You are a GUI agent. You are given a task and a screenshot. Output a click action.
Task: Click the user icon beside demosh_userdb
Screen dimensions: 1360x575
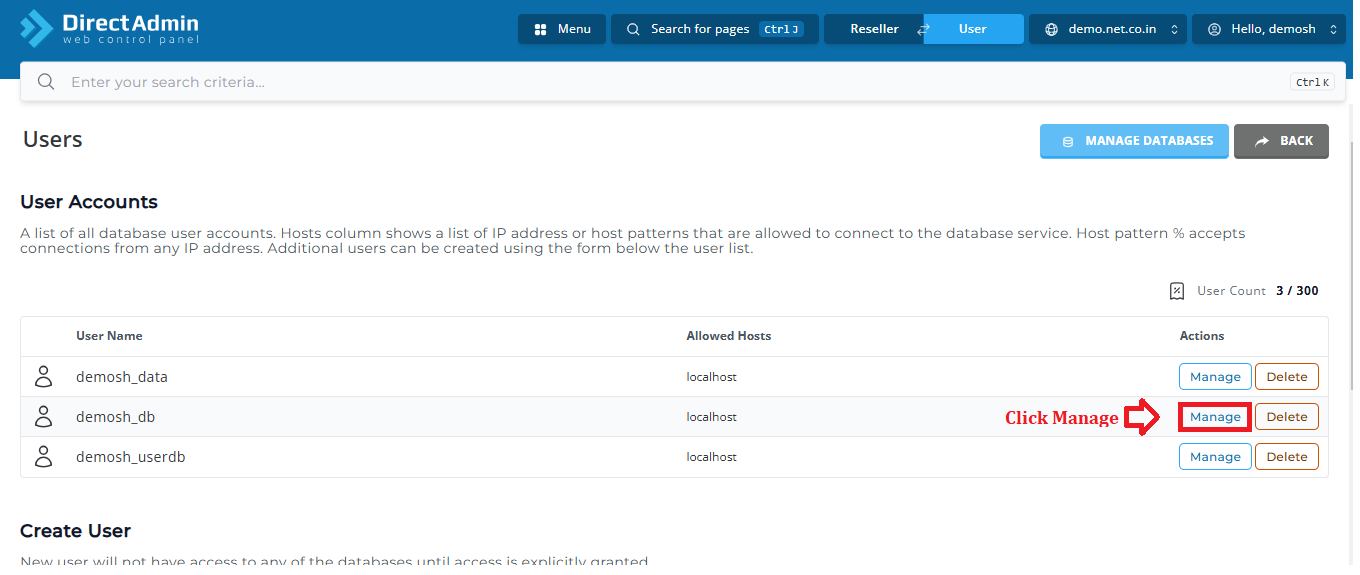(43, 457)
